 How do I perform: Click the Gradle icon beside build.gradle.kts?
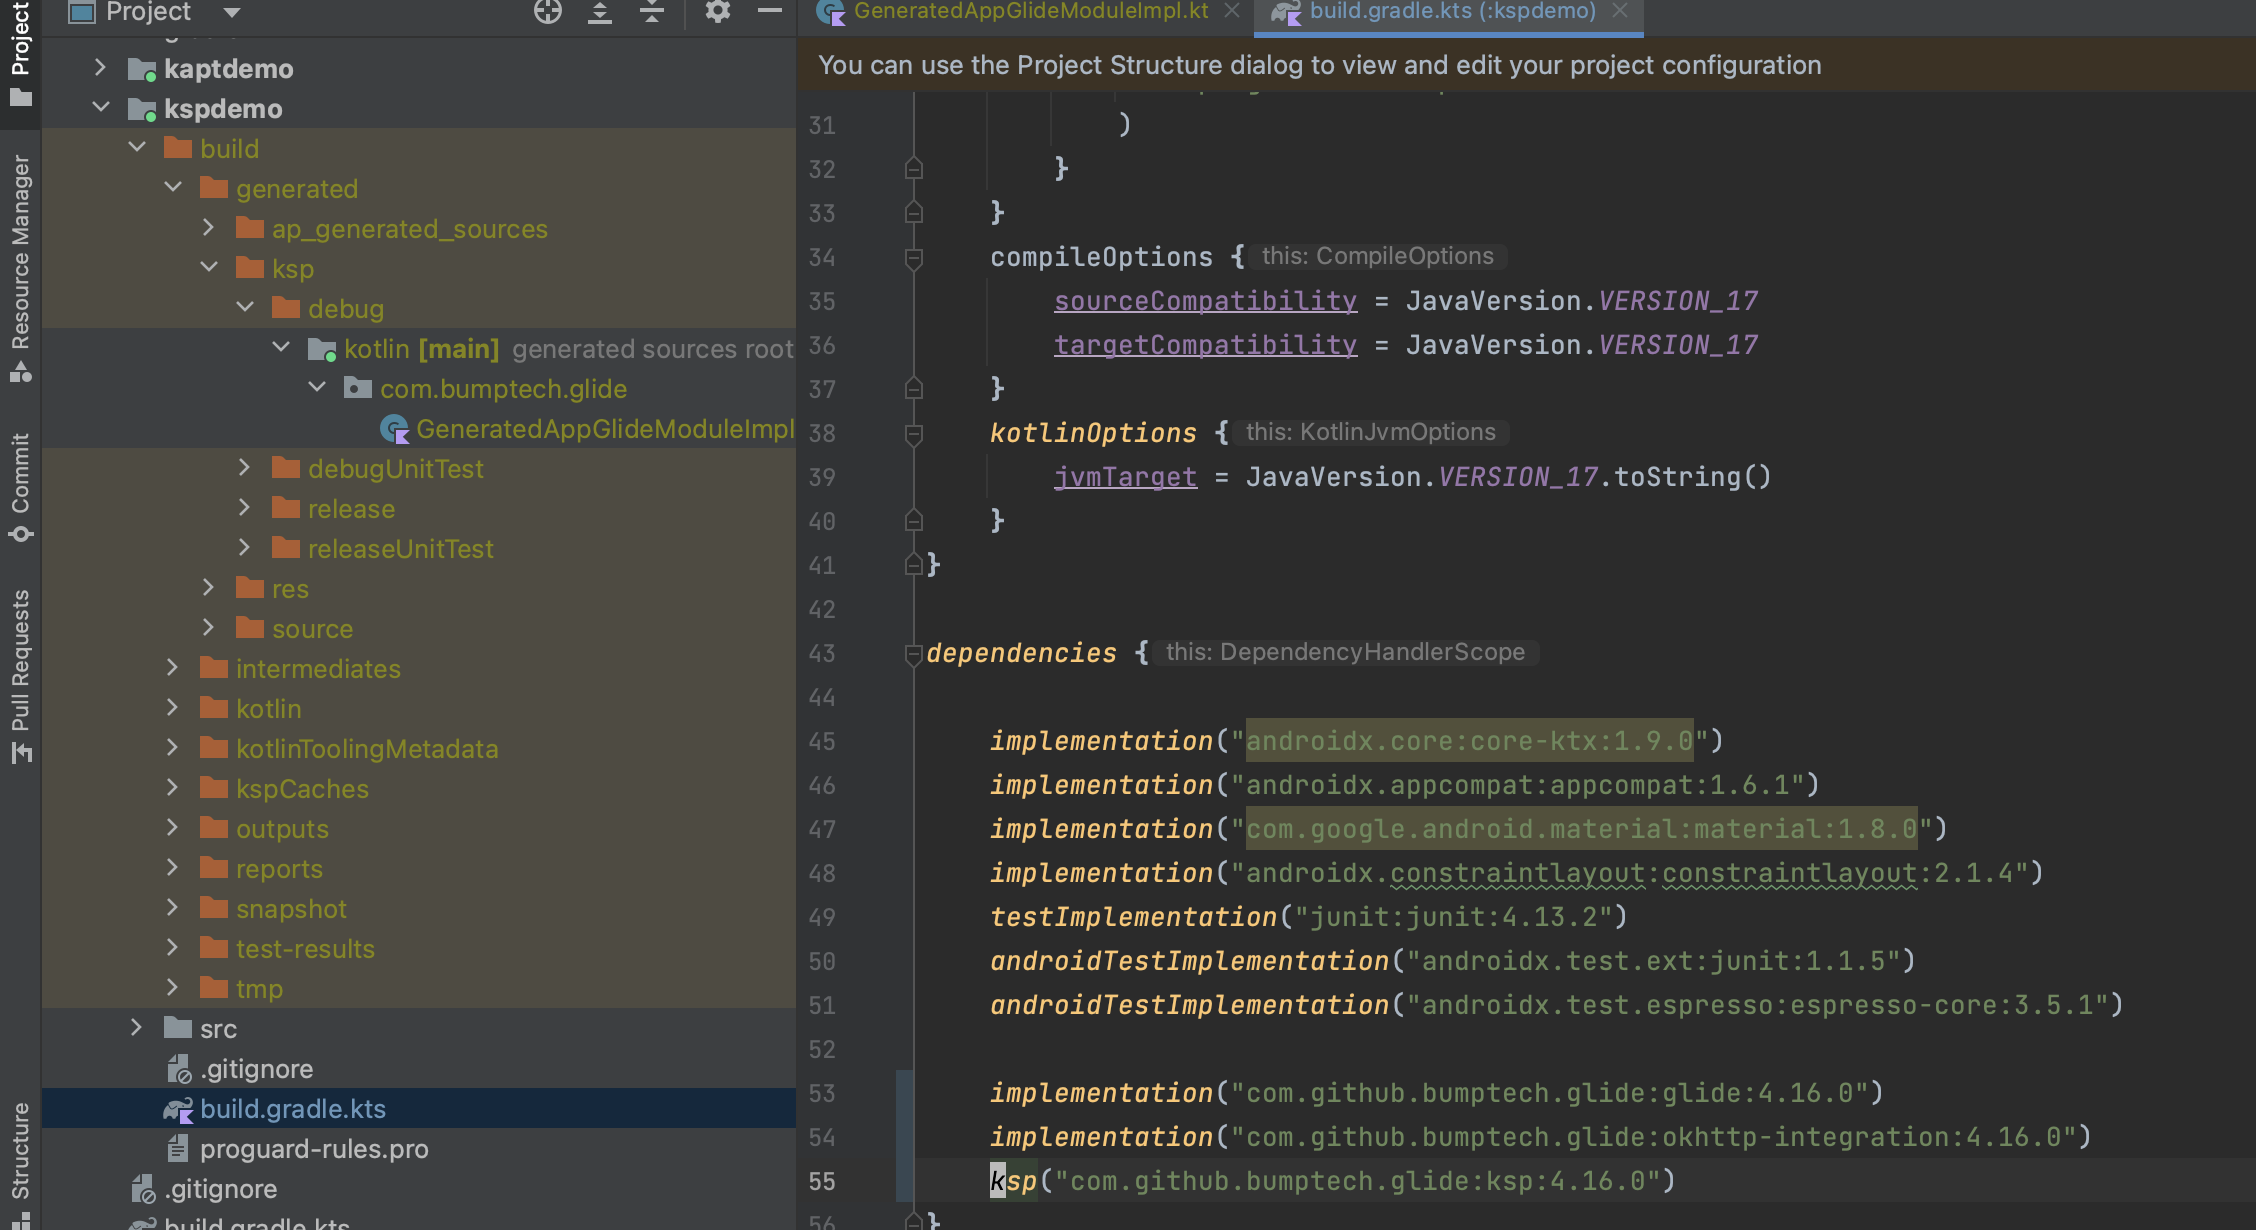pos(179,1108)
